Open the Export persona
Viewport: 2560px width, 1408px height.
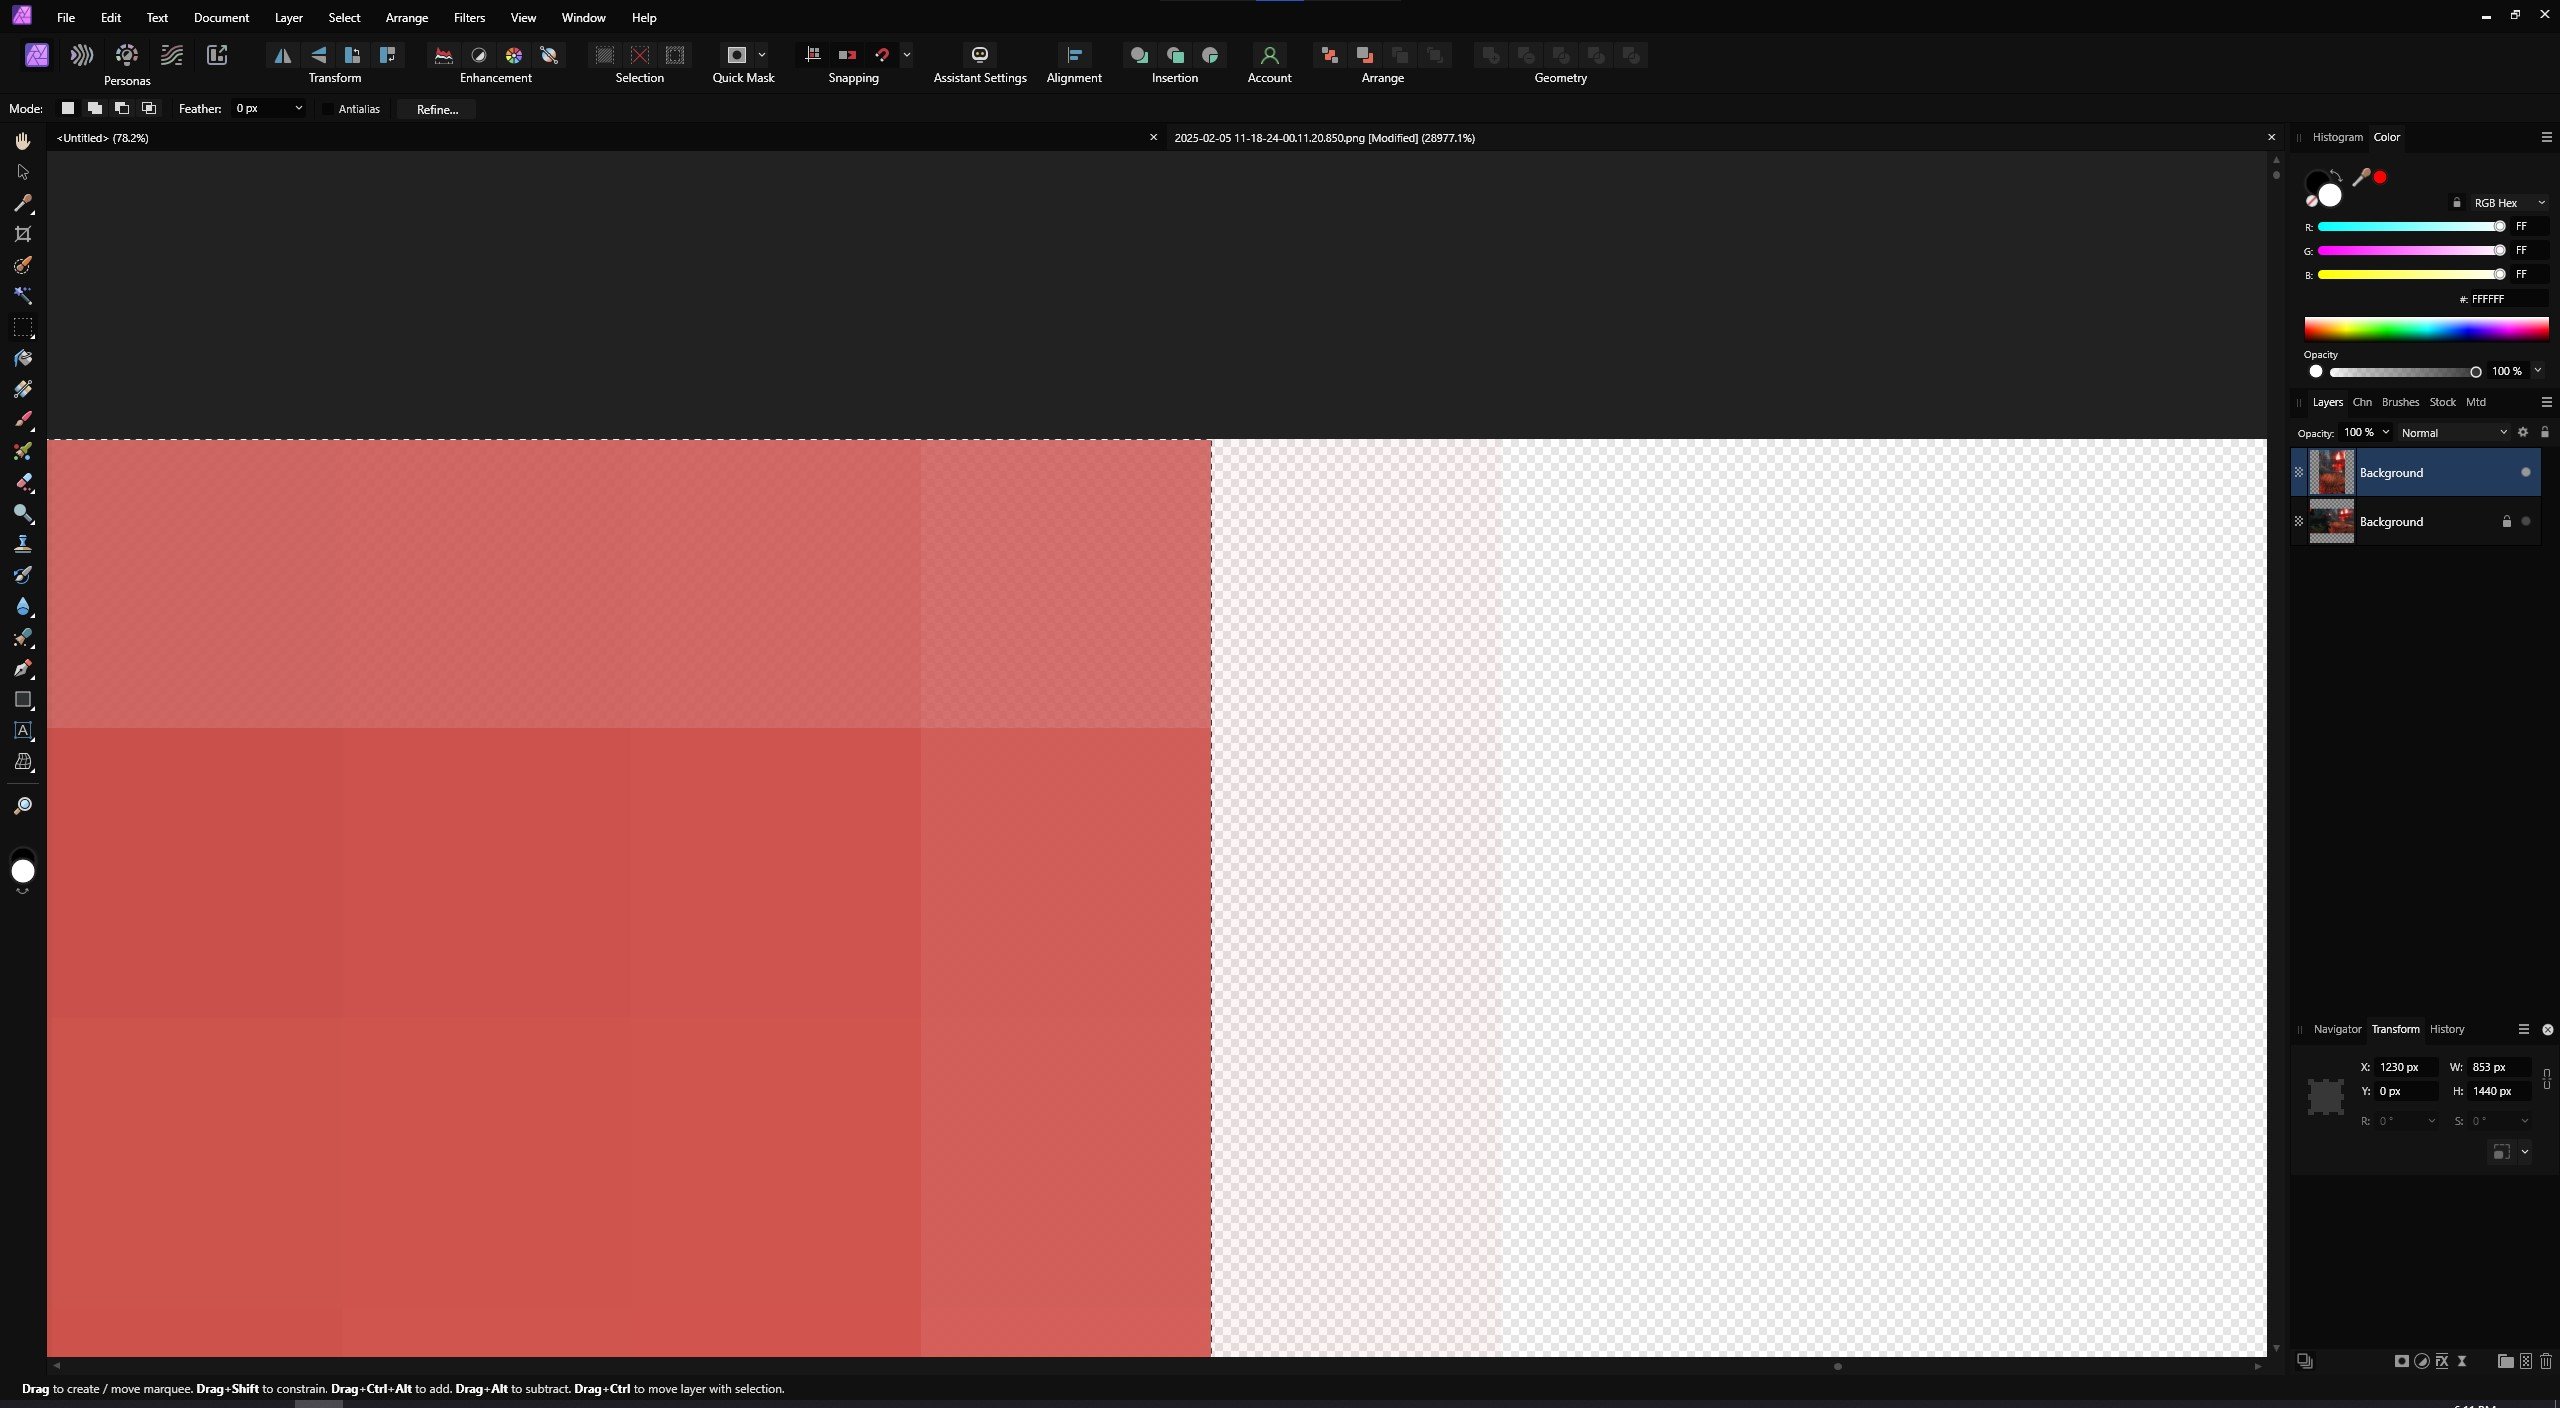(217, 55)
